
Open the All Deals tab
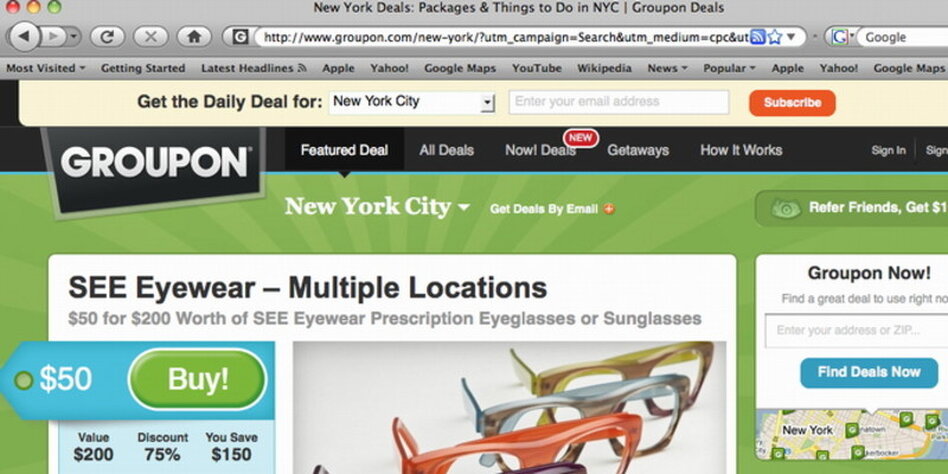click(x=447, y=150)
